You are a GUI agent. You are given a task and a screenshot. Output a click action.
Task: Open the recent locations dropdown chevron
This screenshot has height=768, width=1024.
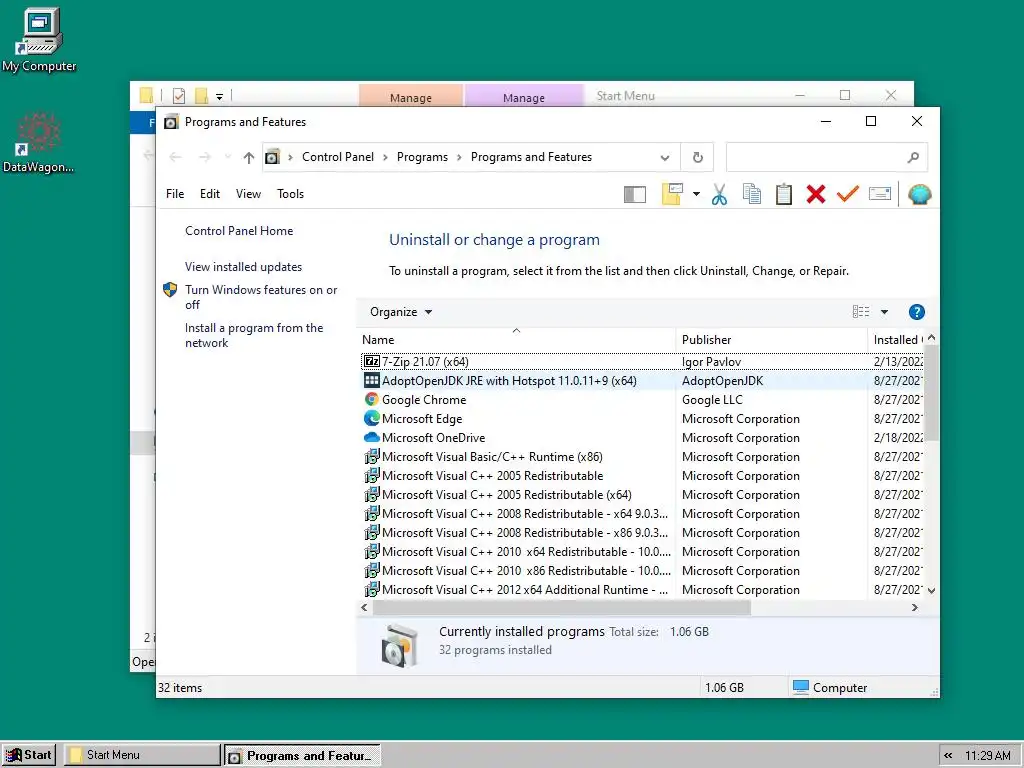pyautogui.click(x=227, y=157)
